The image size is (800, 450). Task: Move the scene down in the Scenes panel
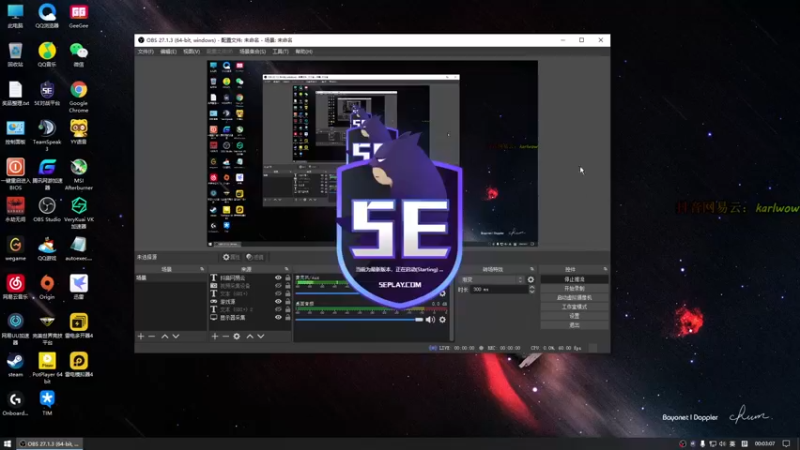176,336
